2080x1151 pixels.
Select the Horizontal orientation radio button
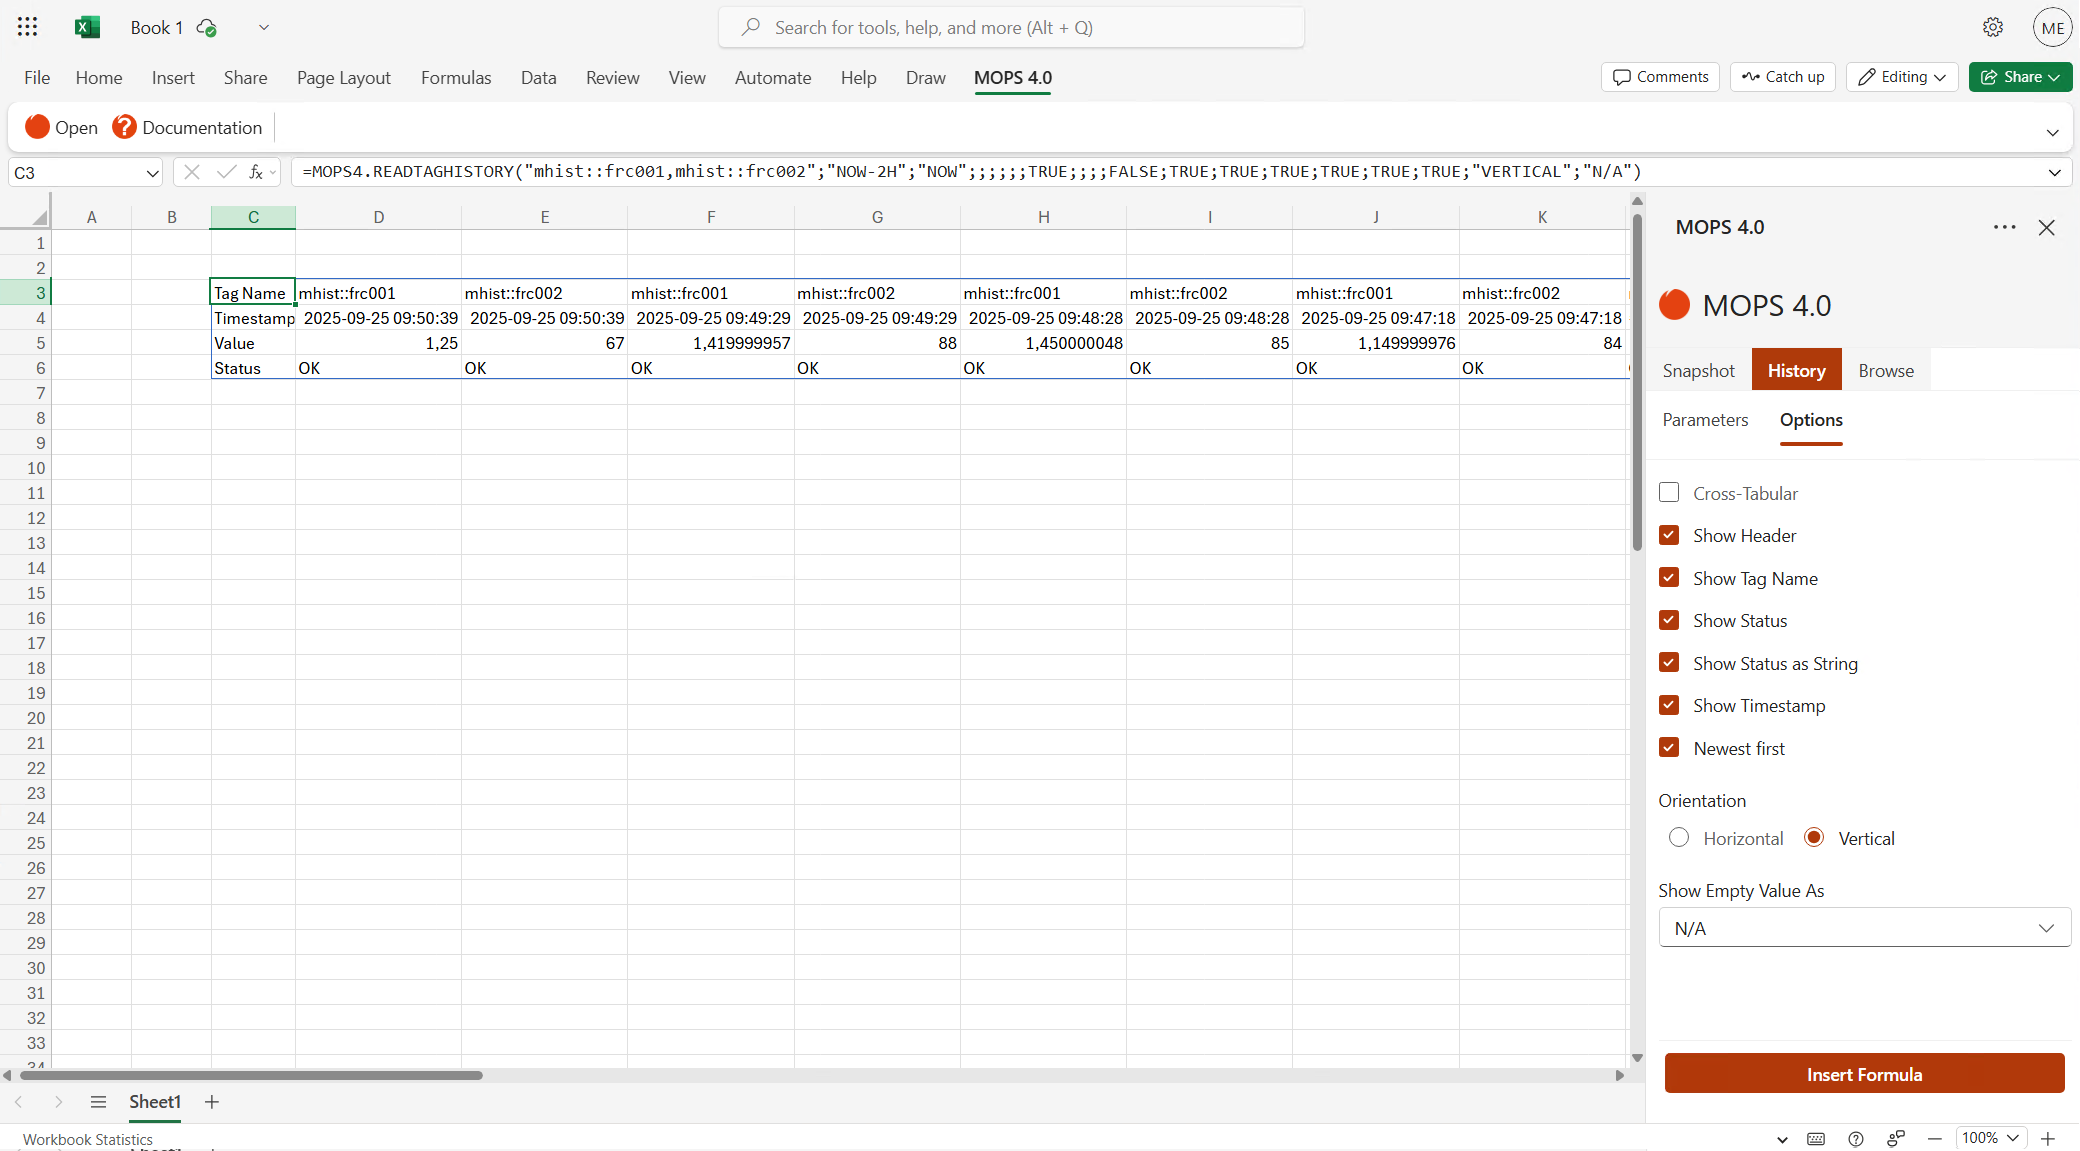[x=1679, y=837]
